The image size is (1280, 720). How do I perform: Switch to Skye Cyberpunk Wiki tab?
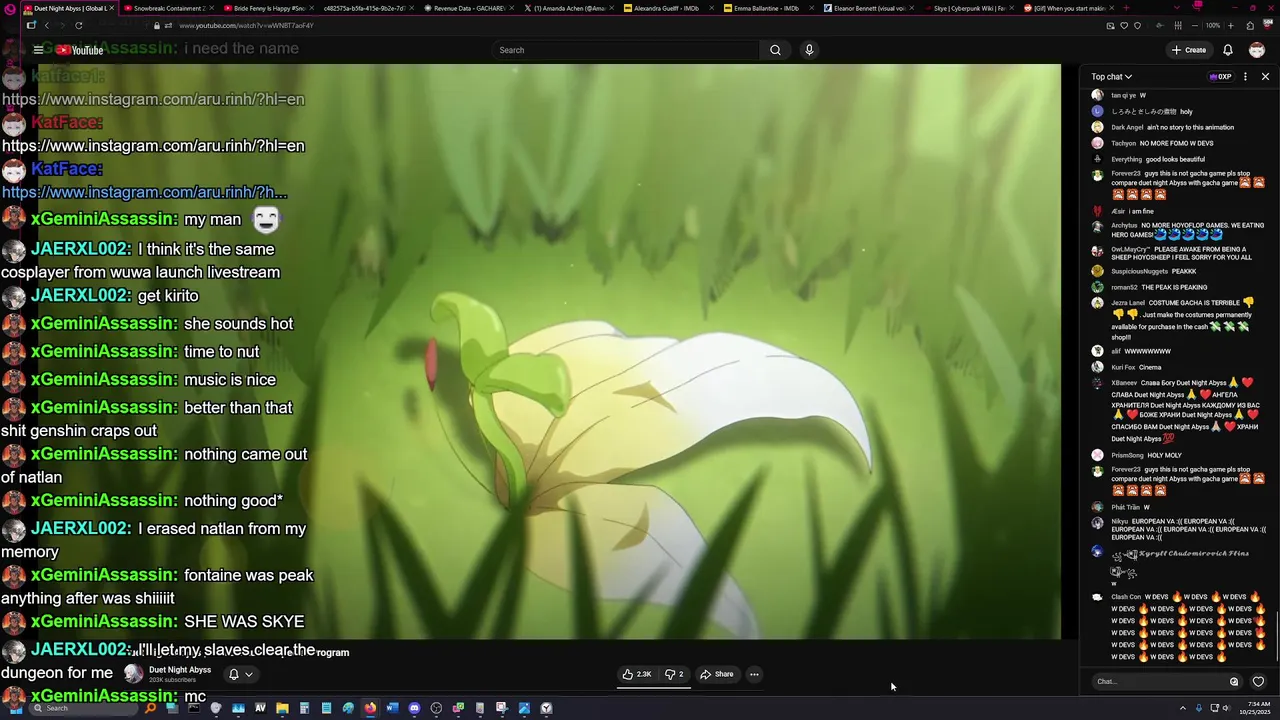pyautogui.click(x=968, y=8)
